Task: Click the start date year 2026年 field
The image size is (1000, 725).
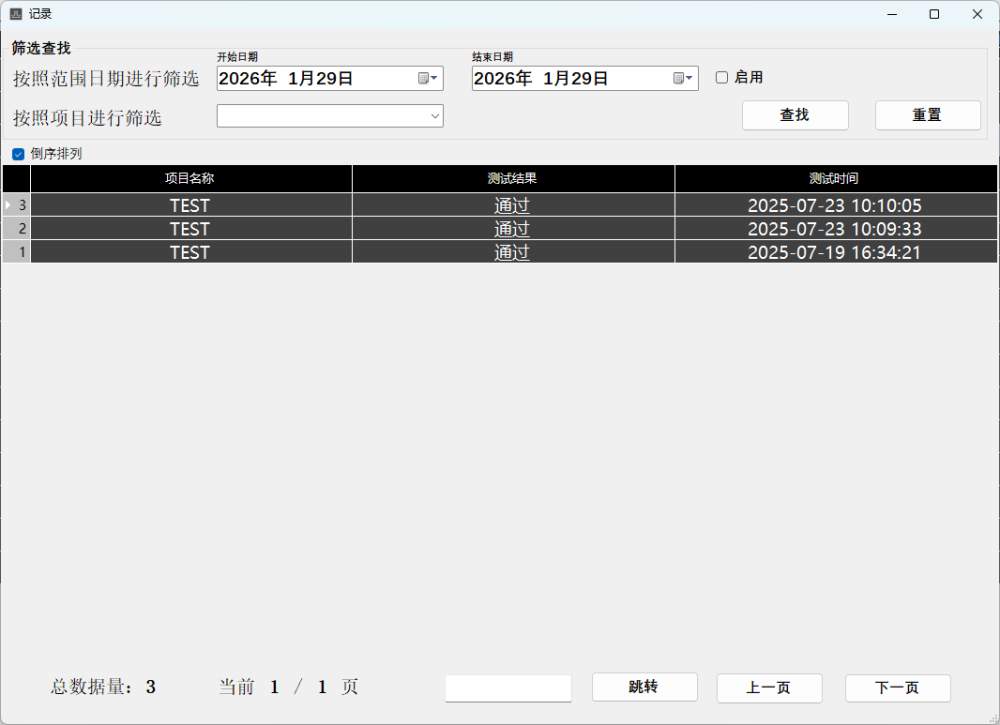Action: click(247, 78)
